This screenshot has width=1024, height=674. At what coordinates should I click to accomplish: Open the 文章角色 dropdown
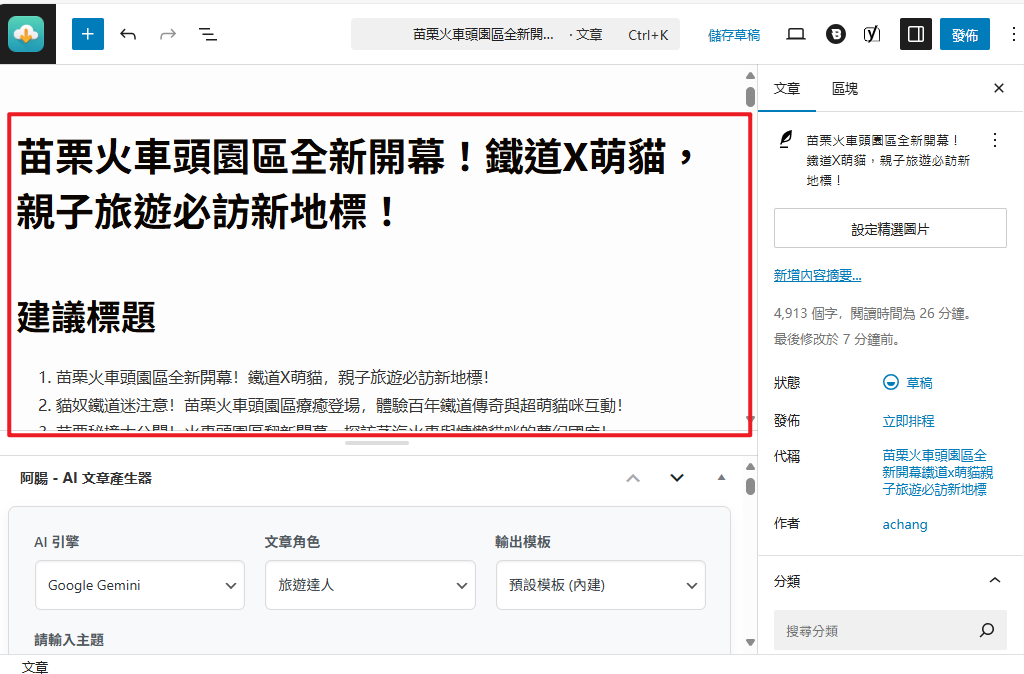[370, 585]
